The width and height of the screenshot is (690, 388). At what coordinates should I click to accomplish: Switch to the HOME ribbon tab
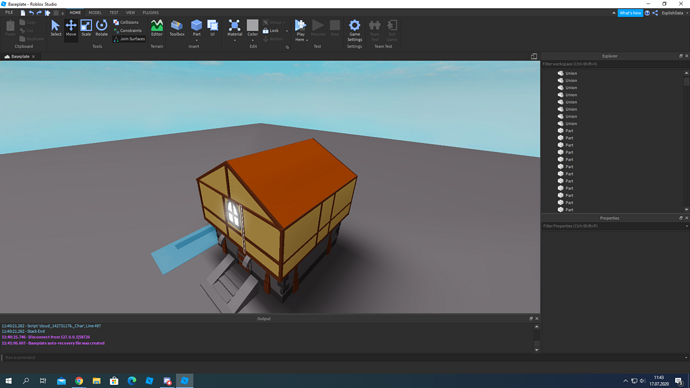point(75,13)
